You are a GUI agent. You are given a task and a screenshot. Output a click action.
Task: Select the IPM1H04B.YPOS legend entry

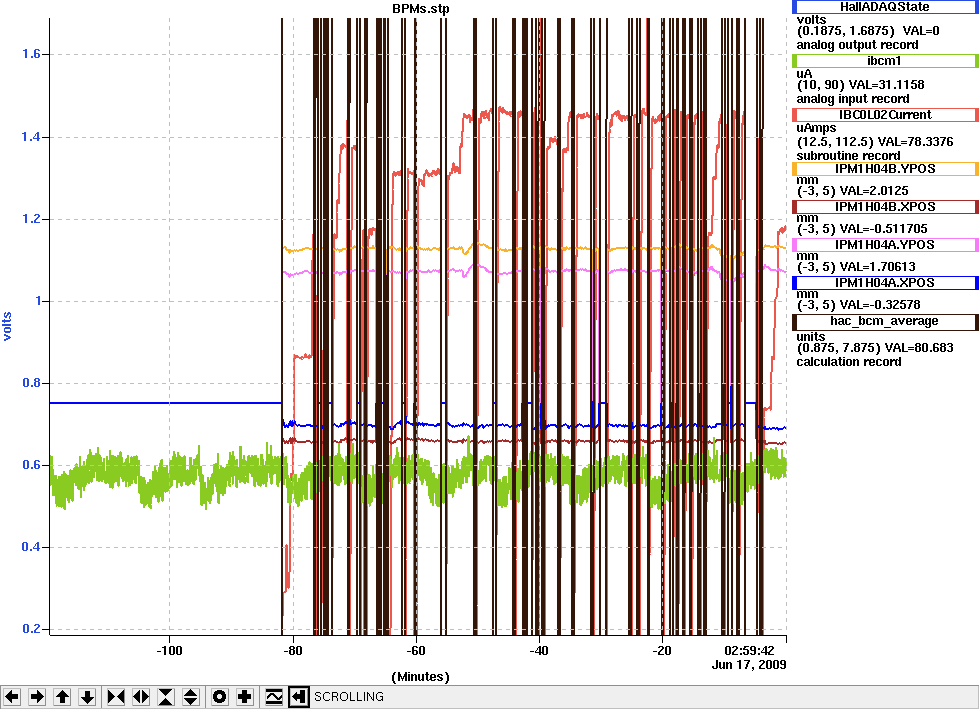pyautogui.click(x=885, y=169)
